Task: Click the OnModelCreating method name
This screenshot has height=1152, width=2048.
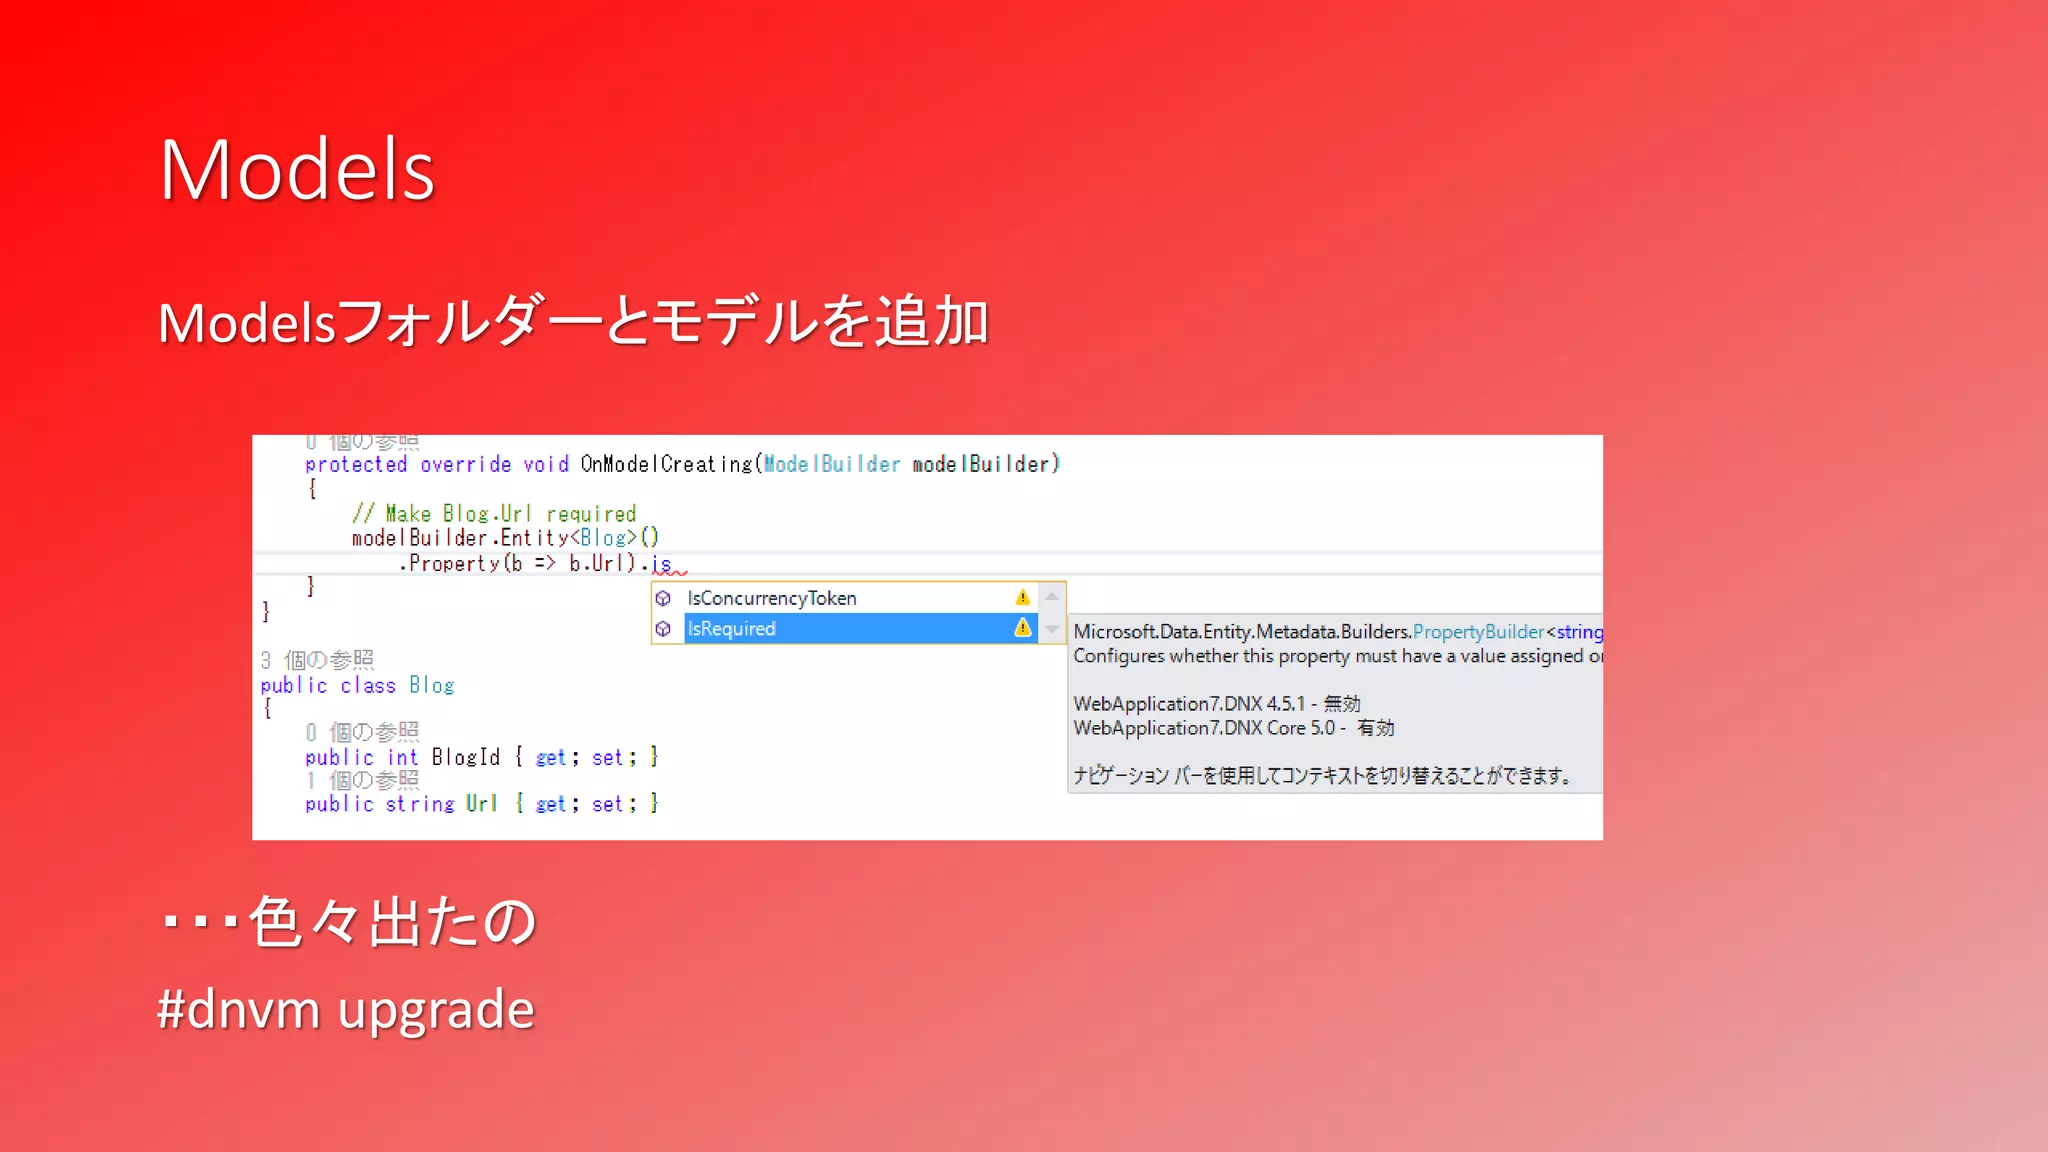Action: [666, 464]
